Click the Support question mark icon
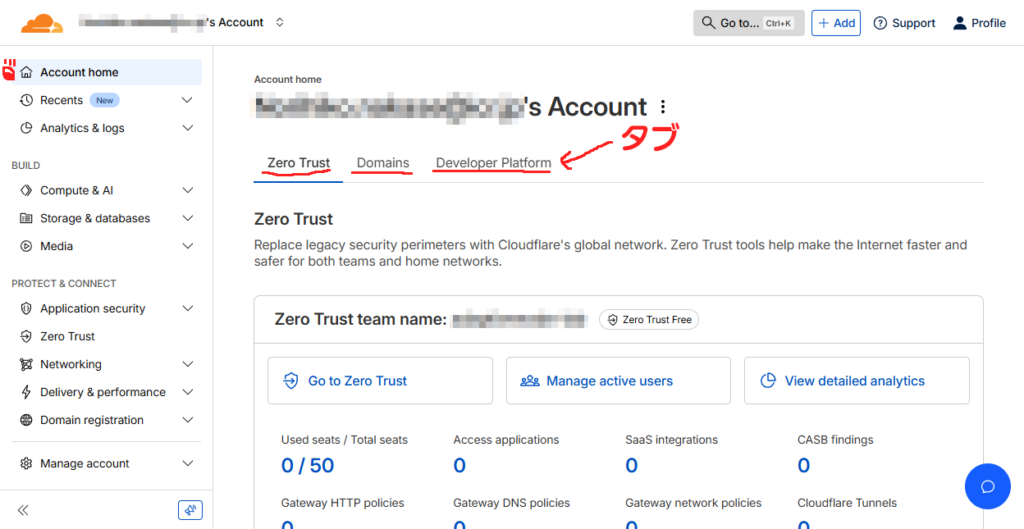 pyautogui.click(x=881, y=23)
